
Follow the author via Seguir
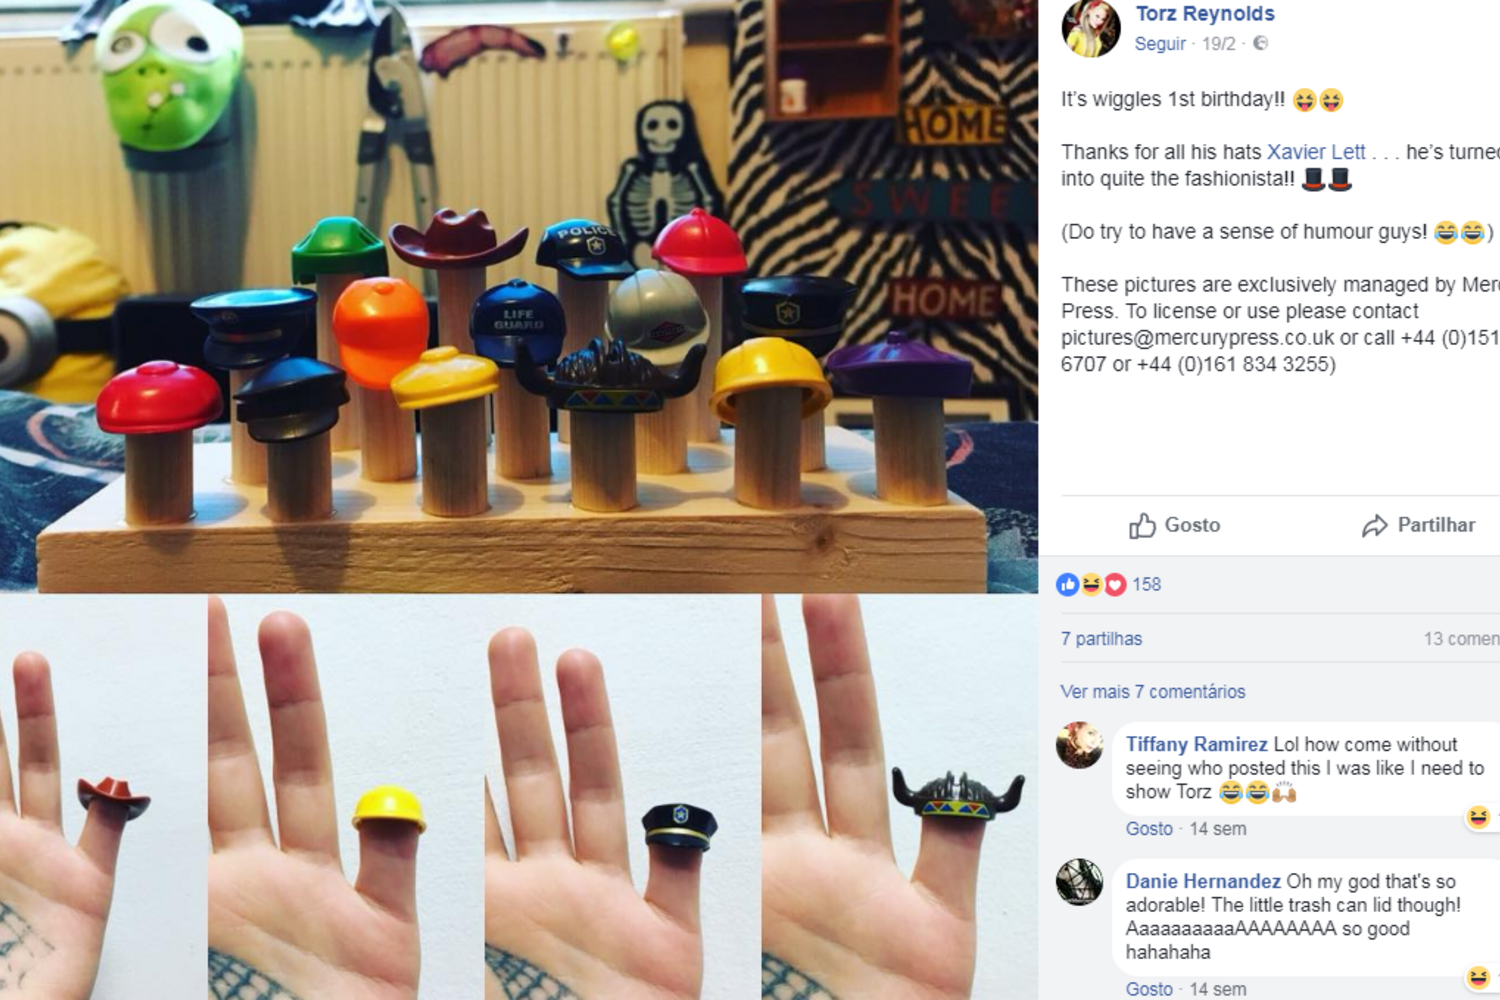coord(1160,44)
